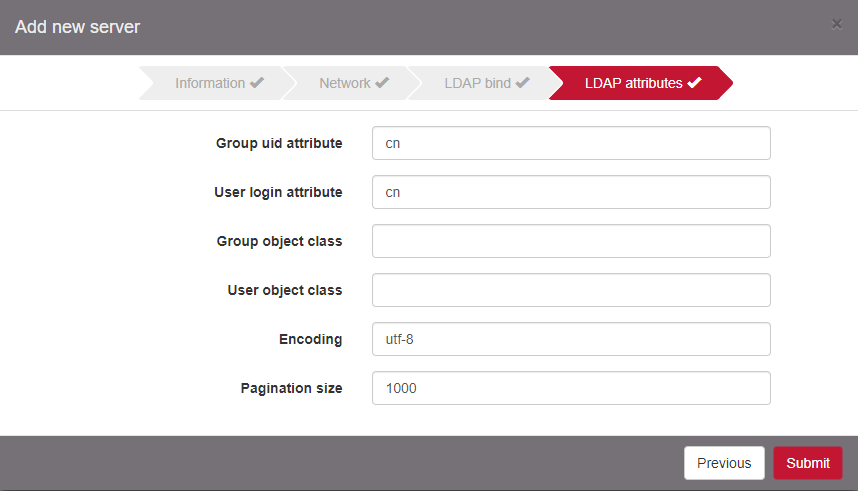Go back to the Information step
This screenshot has width=858, height=491.
coord(209,83)
